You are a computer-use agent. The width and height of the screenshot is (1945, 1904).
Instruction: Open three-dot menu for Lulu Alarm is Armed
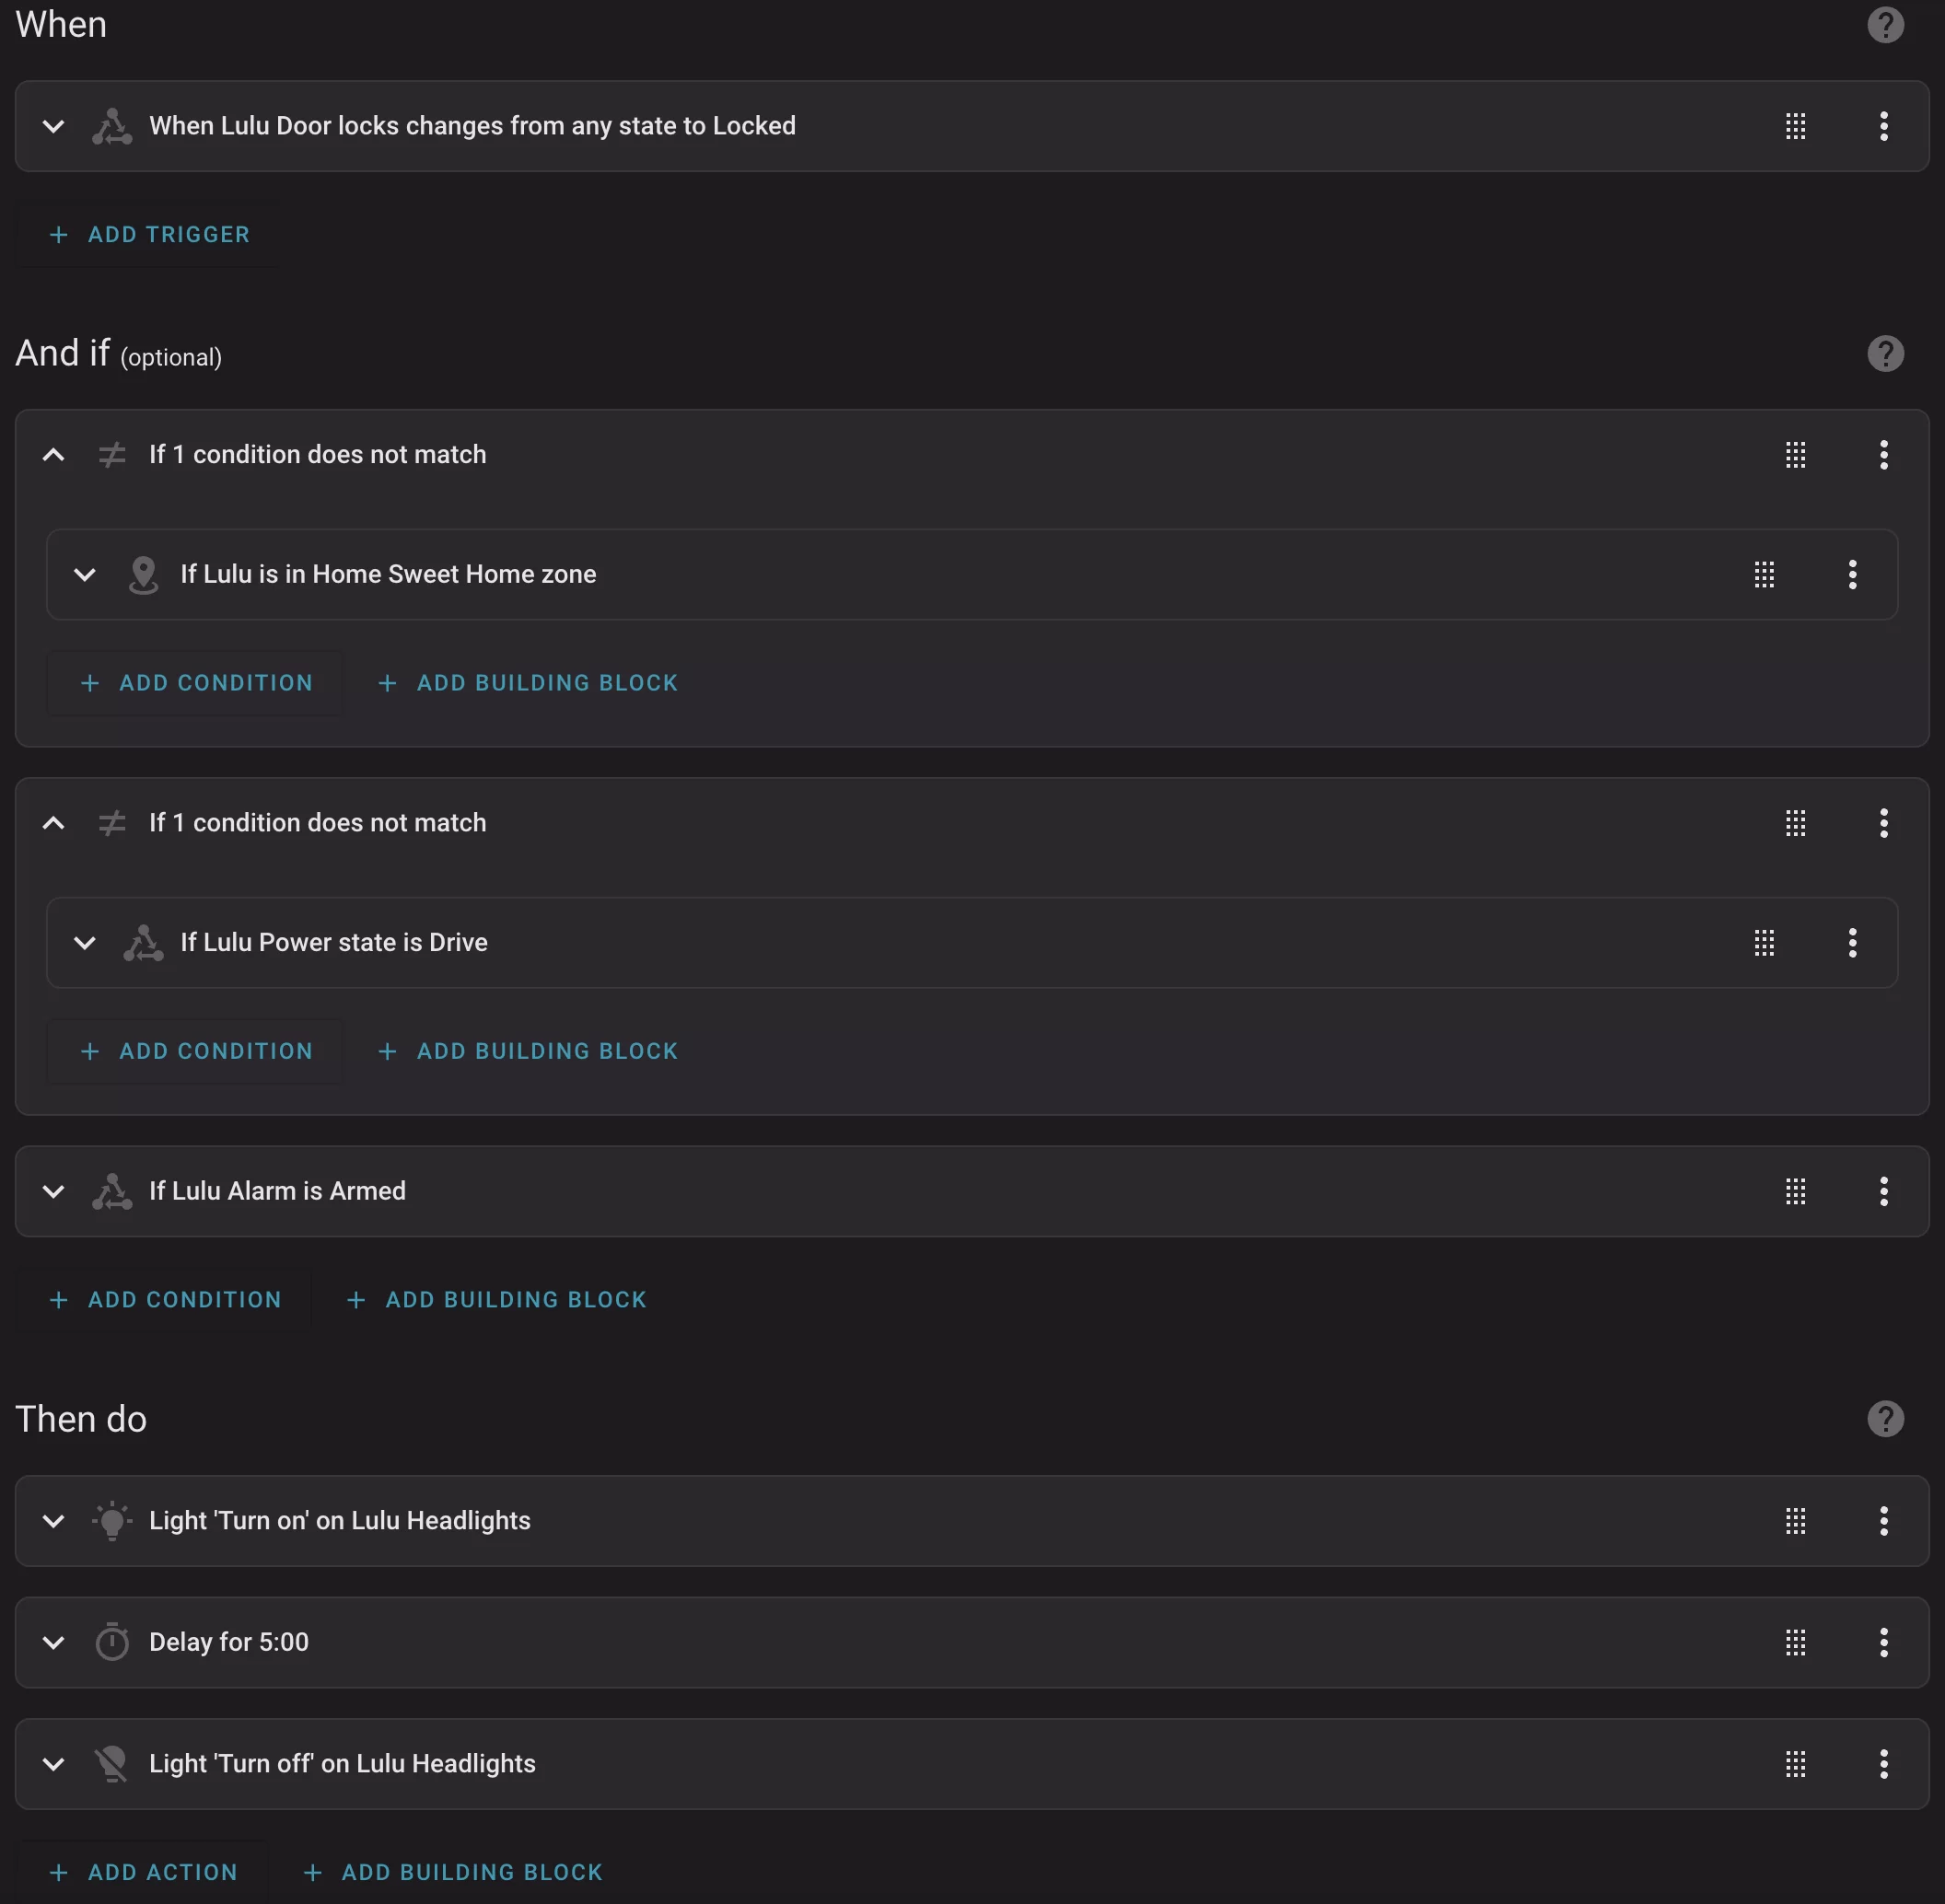click(1883, 1191)
